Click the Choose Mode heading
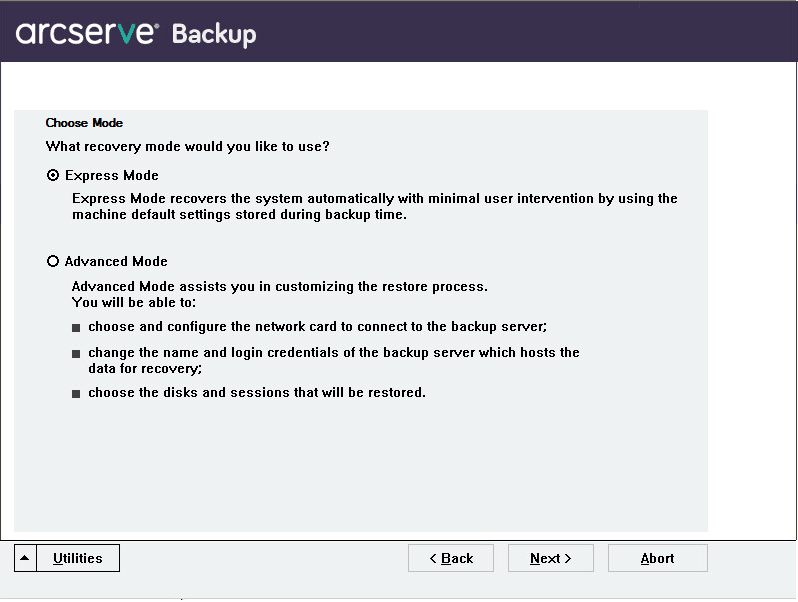 tap(84, 123)
